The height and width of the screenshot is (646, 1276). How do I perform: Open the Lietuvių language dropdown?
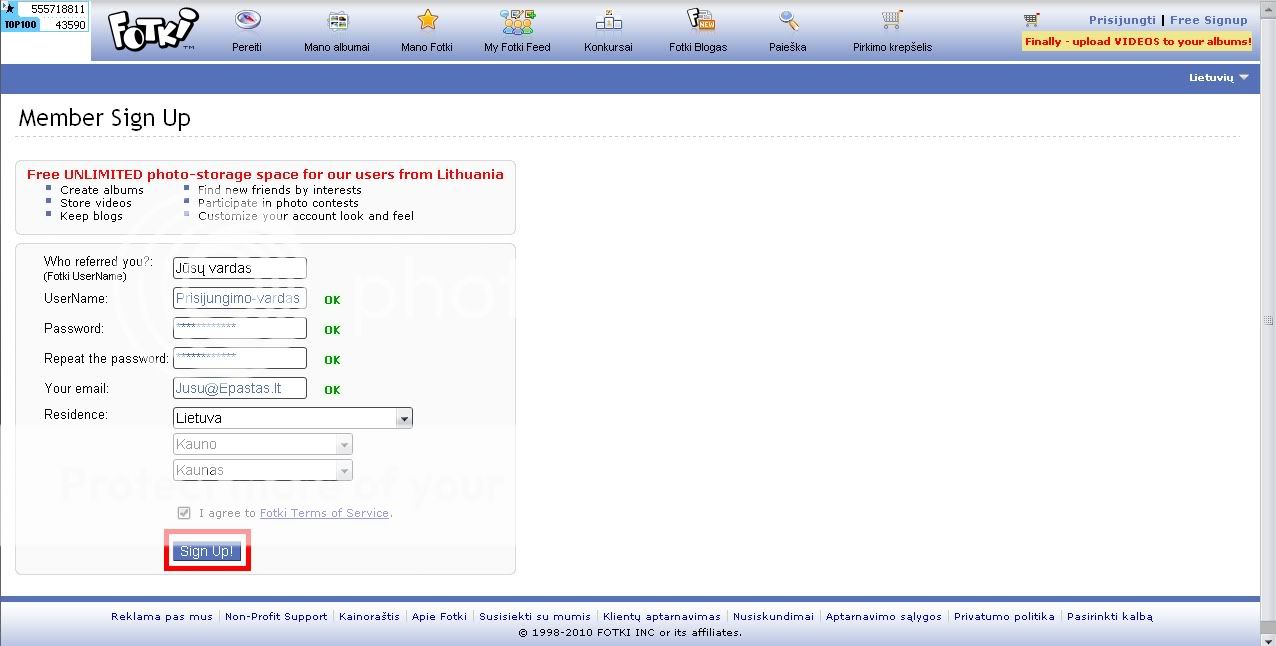point(1219,77)
